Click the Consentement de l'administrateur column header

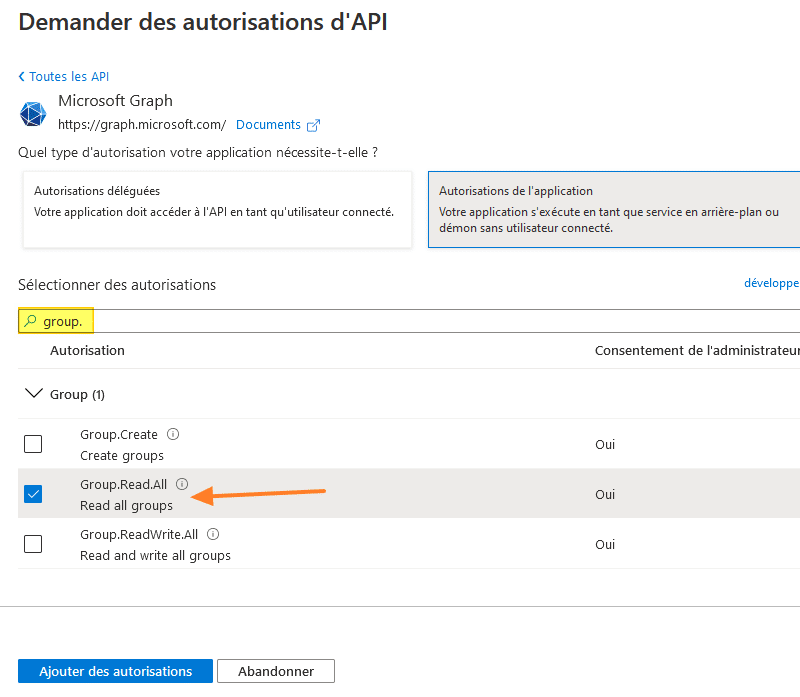click(x=696, y=351)
